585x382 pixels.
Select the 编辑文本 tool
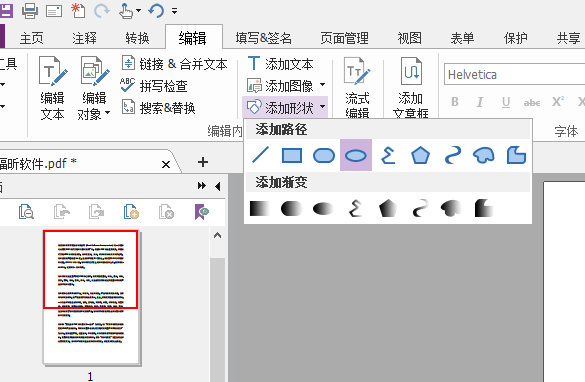pyautogui.click(x=53, y=89)
